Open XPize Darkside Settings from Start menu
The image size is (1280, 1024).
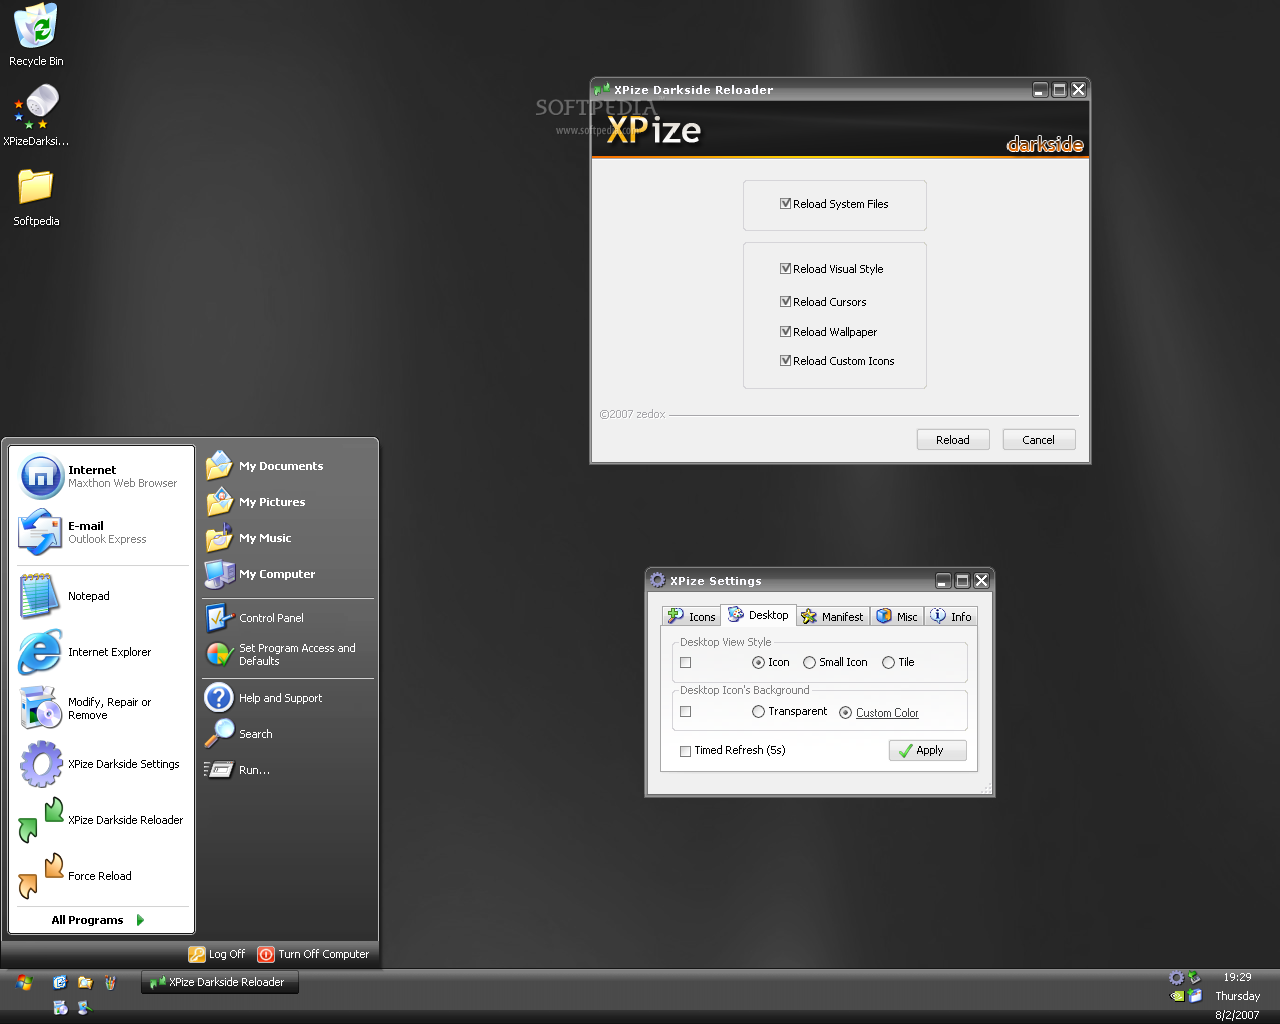101,764
